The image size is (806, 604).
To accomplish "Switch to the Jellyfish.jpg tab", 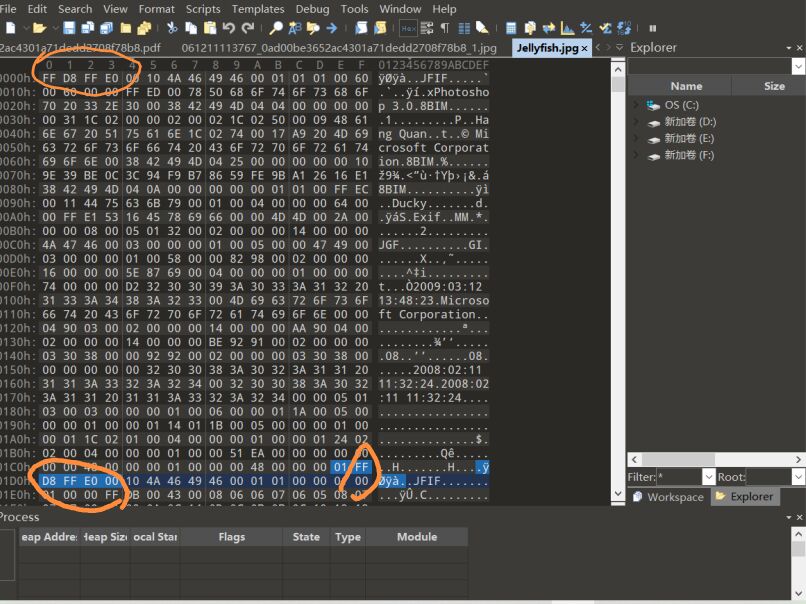I will pos(545,46).
